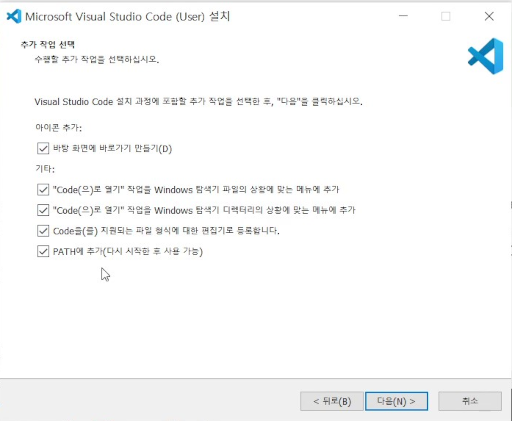512x421 pixels.
Task: Toggle the register Code as file editor checkbox
Action: click(43, 231)
